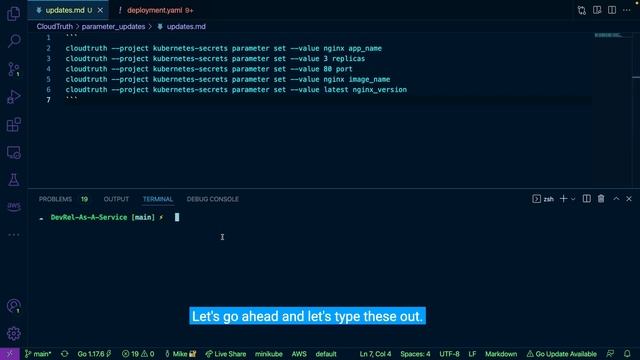The width and height of the screenshot is (640, 360).
Task: Open the launch profile dropdown arrow next to plus
Action: click(573, 199)
